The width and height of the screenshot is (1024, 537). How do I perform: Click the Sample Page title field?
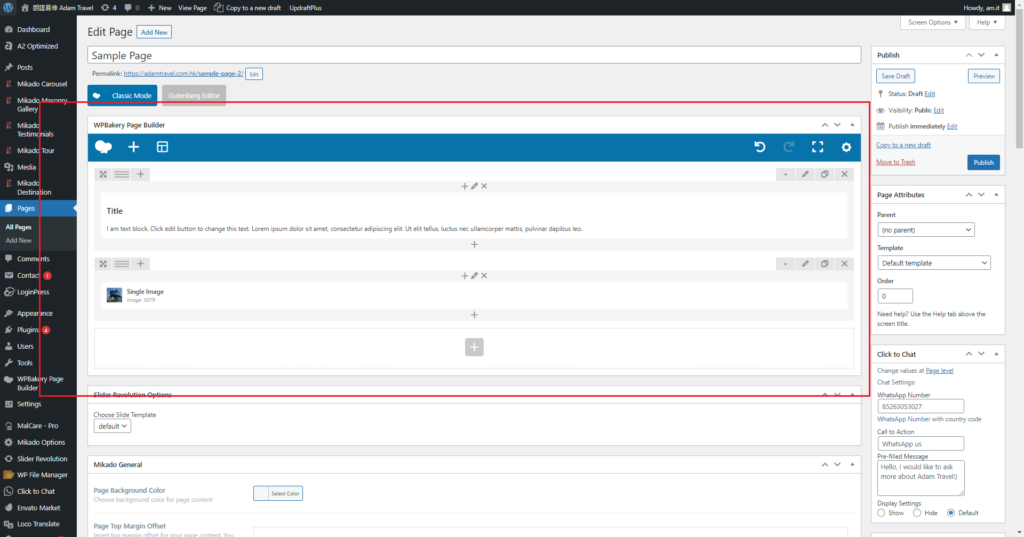474,56
